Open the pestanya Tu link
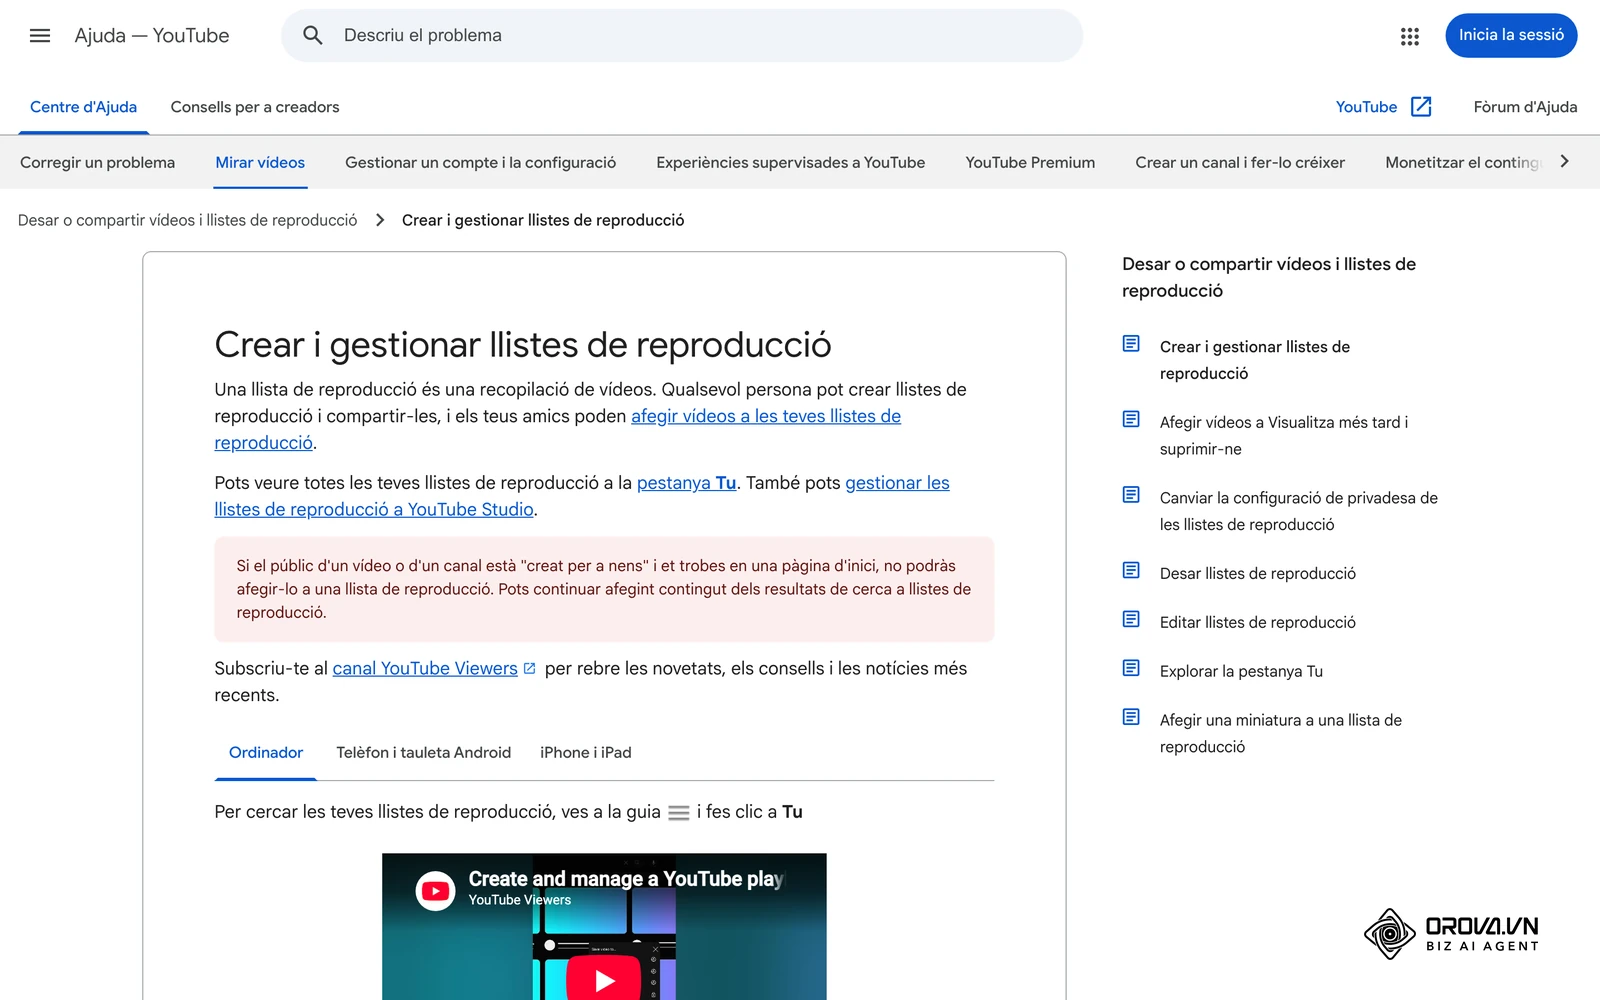The height and width of the screenshot is (1000, 1600). 686,483
